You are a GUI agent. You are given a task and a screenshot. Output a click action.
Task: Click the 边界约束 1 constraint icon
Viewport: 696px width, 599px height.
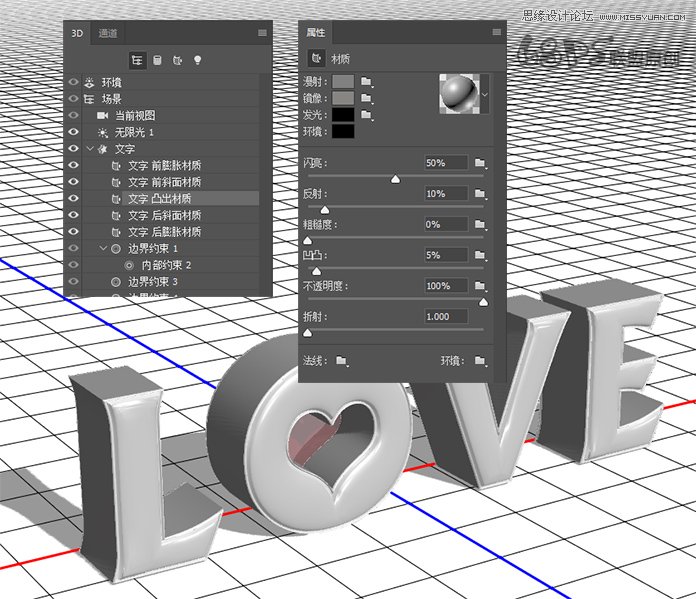(x=116, y=249)
